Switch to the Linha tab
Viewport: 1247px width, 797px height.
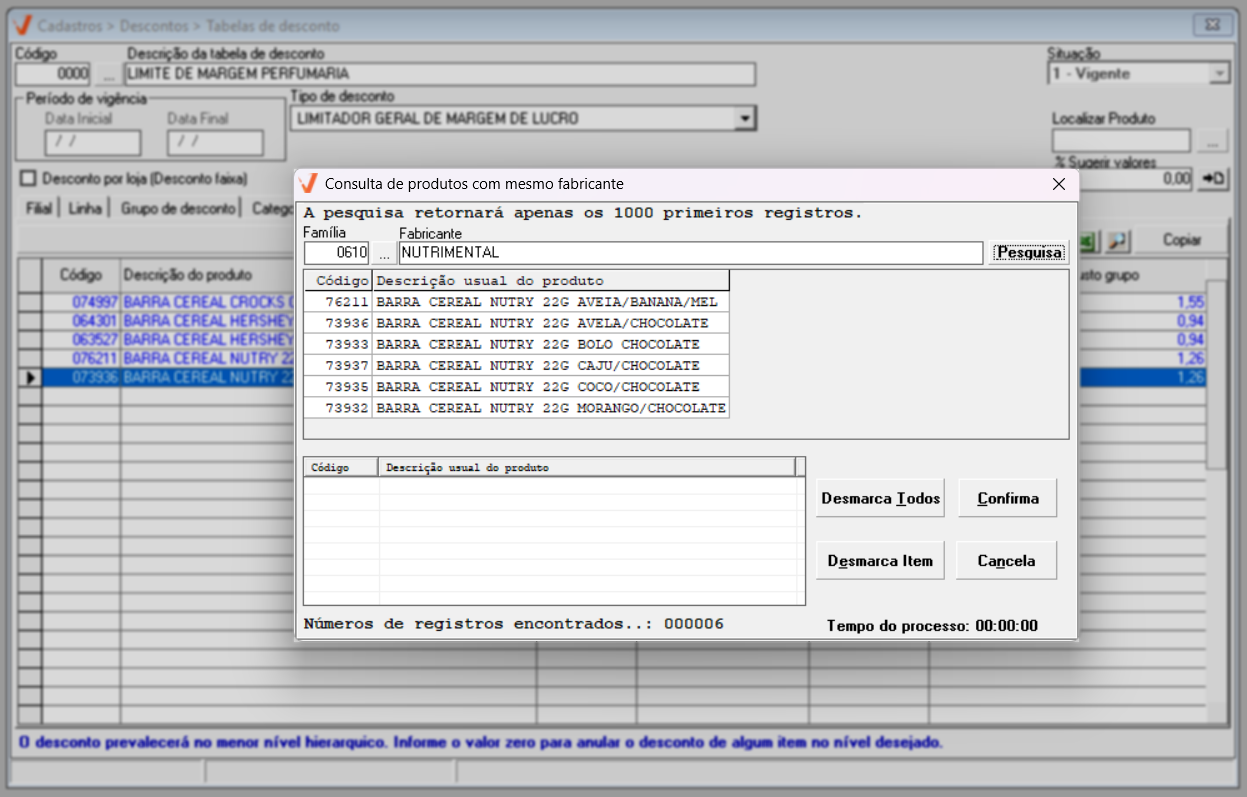point(85,208)
